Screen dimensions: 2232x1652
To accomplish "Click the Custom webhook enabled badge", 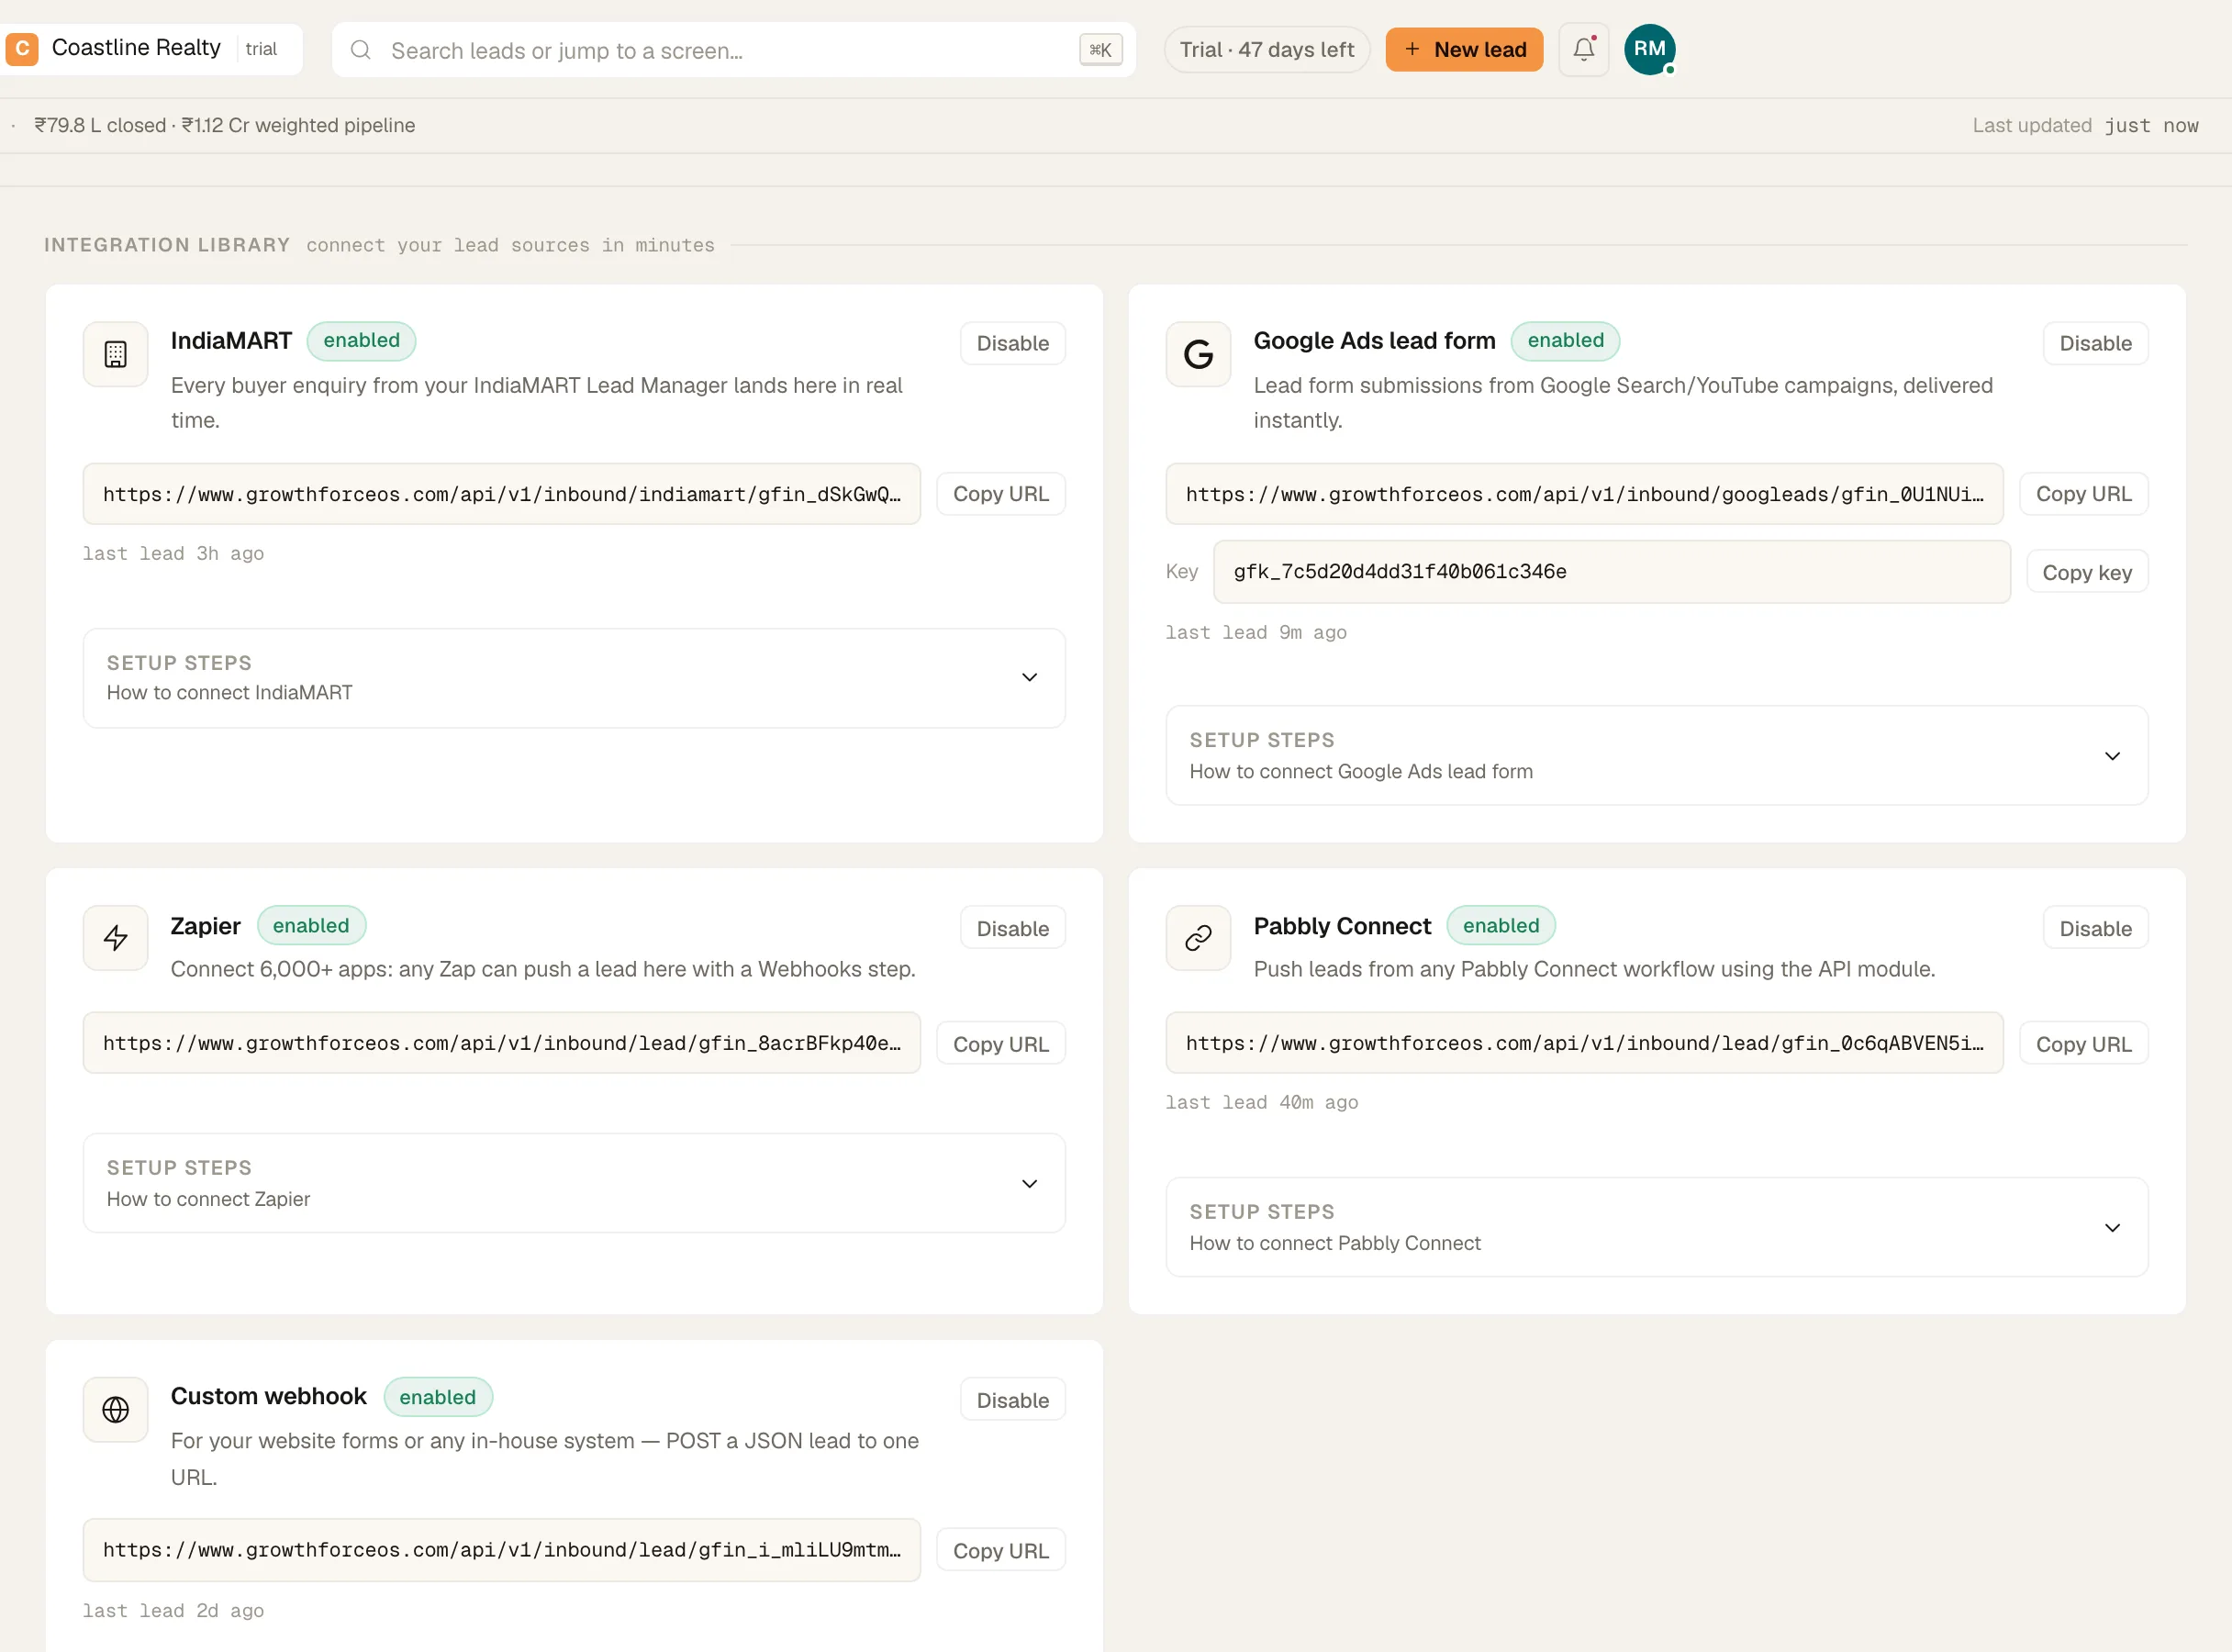I will pyautogui.click(x=437, y=1397).
